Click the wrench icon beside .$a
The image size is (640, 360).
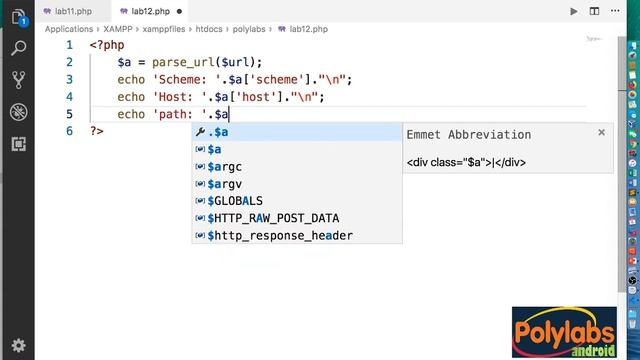(x=200, y=132)
